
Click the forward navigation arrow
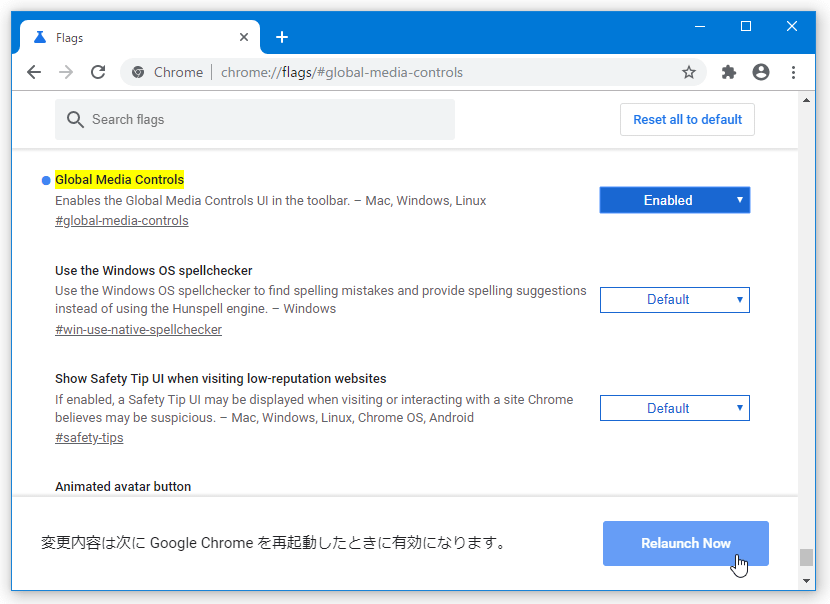pos(66,72)
